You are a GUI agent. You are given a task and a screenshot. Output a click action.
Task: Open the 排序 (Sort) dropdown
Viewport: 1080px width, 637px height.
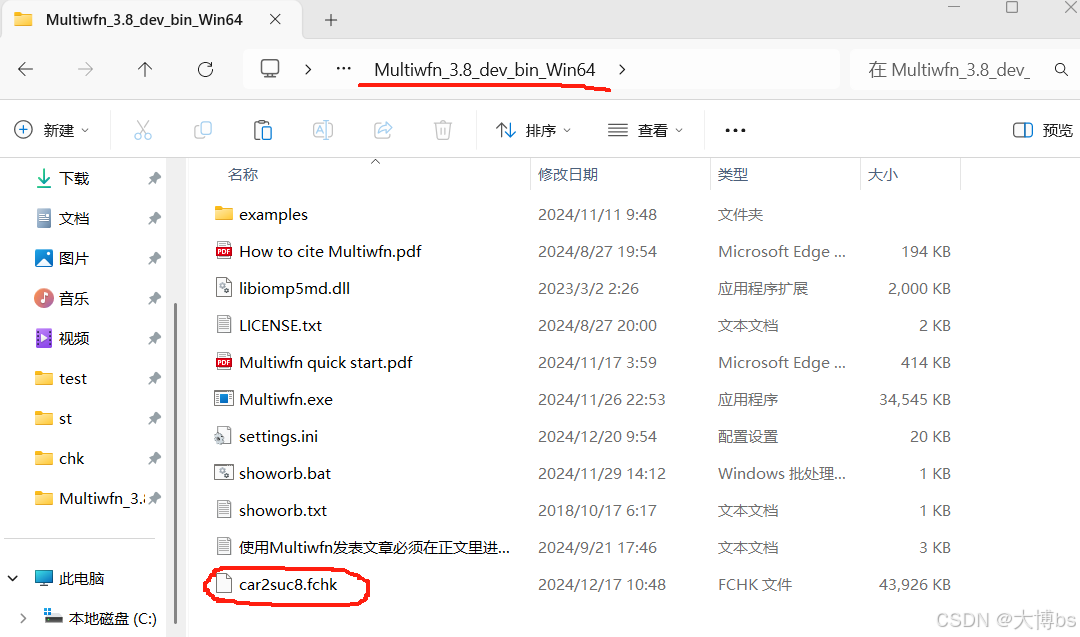(x=534, y=130)
